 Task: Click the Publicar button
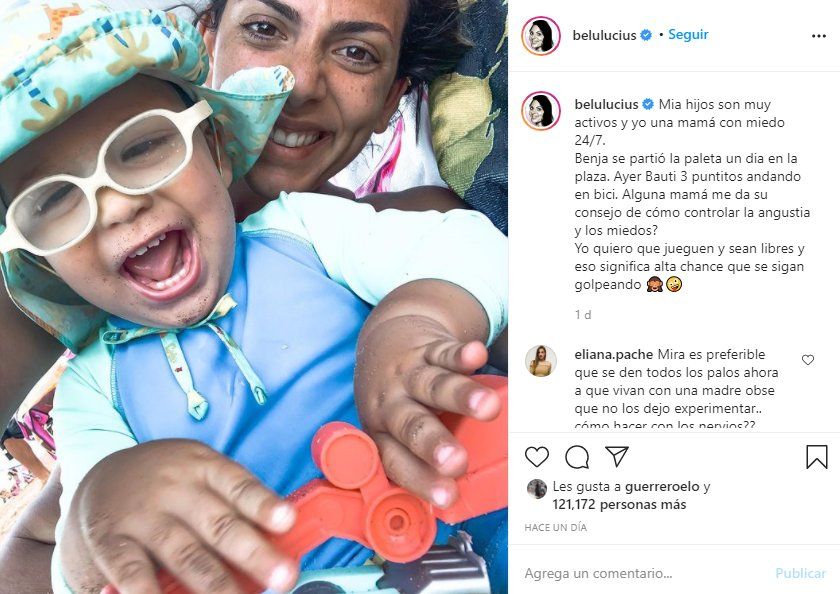pyautogui.click(x=800, y=573)
